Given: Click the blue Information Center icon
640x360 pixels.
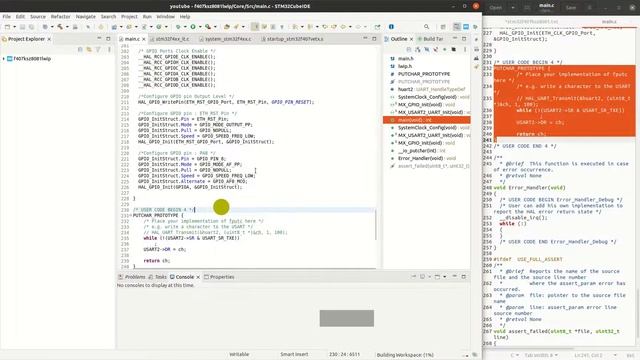Looking at the screenshot, I should pos(391,27).
